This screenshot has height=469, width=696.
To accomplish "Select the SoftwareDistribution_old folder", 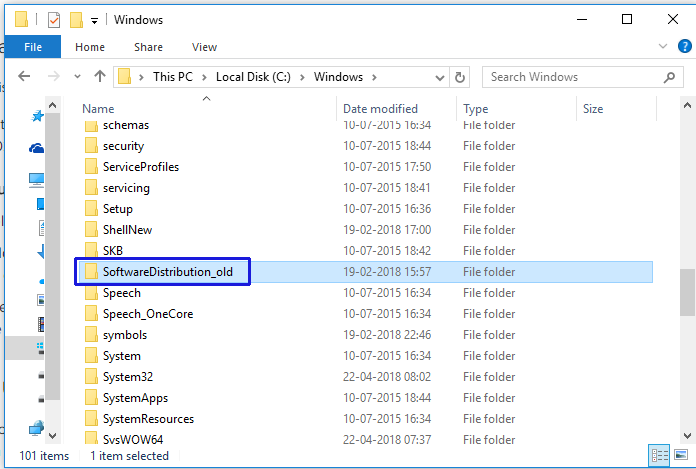I will pos(364,272).
